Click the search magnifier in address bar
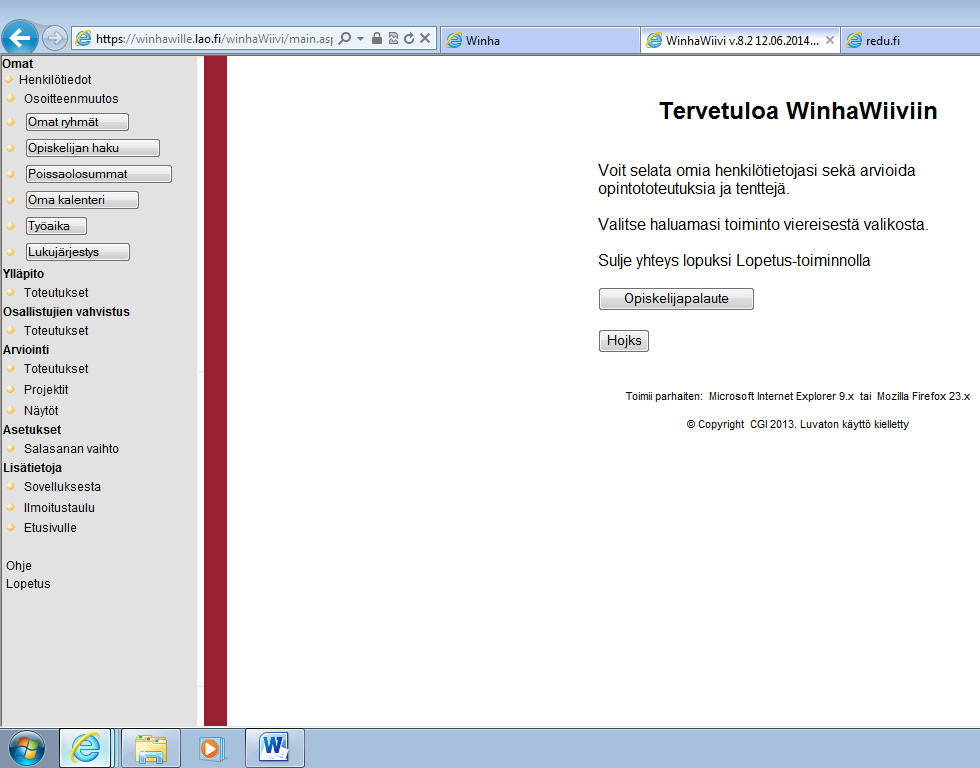This screenshot has height=768, width=980. pyautogui.click(x=344, y=39)
